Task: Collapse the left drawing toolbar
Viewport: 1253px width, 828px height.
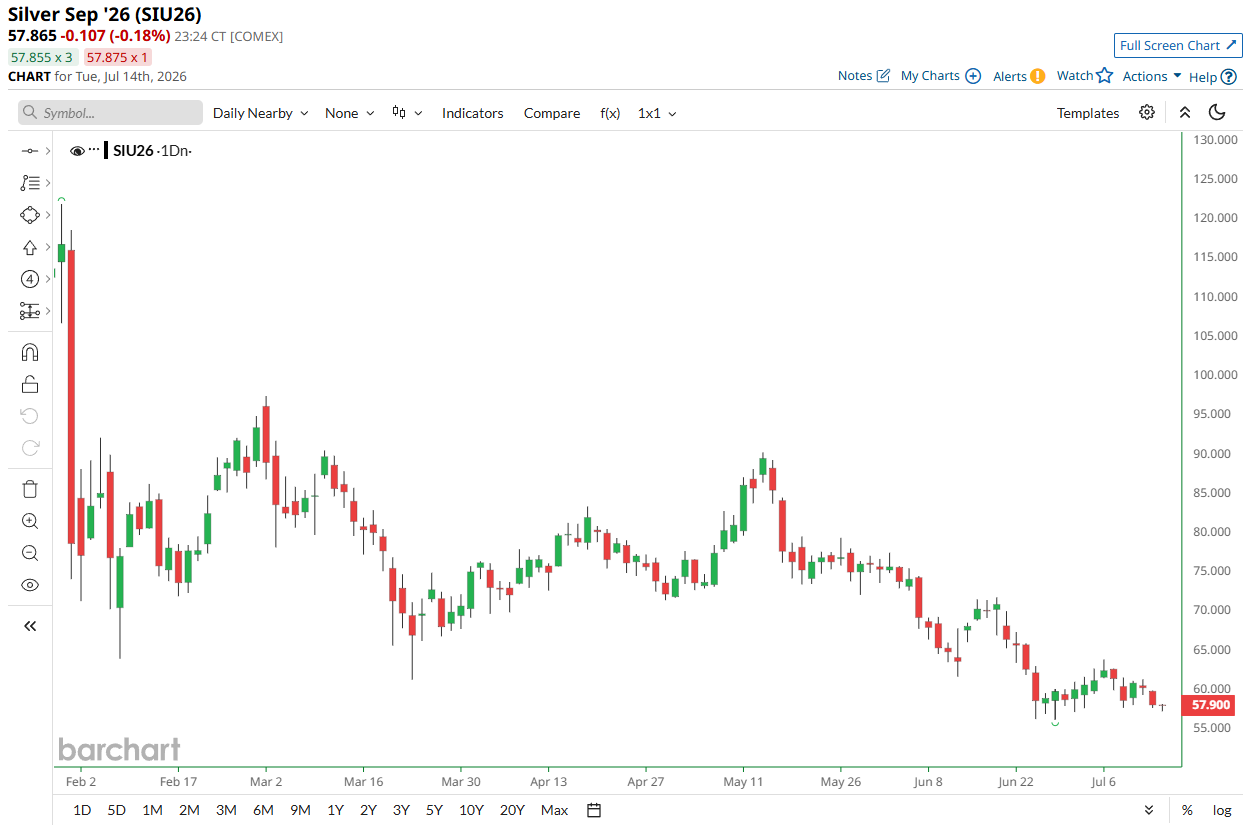Action: [30, 626]
